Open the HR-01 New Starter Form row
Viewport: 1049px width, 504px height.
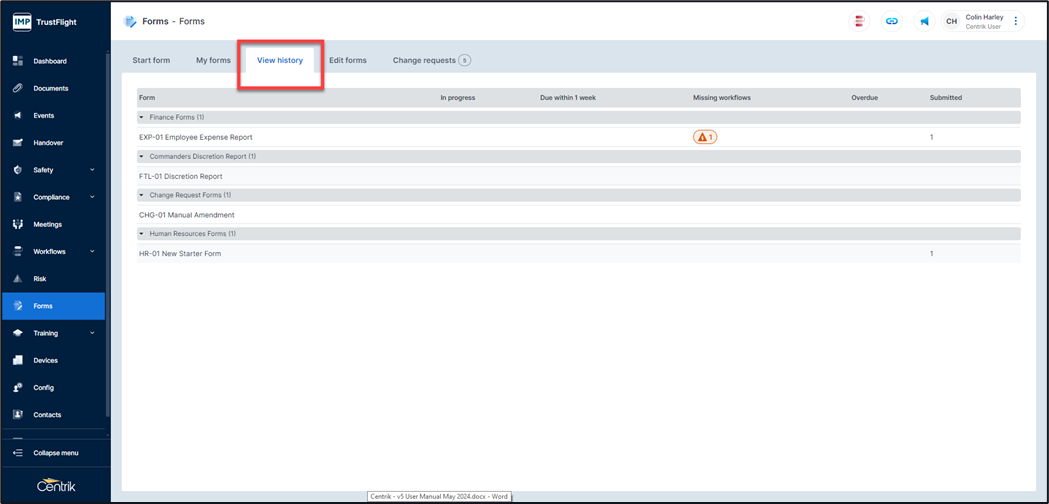(180, 254)
